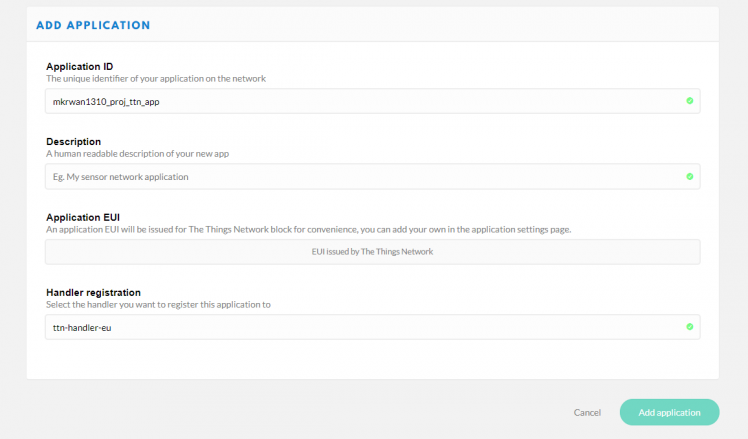
Task: Select the EUI issued by The Things Network box
Action: 372,252
